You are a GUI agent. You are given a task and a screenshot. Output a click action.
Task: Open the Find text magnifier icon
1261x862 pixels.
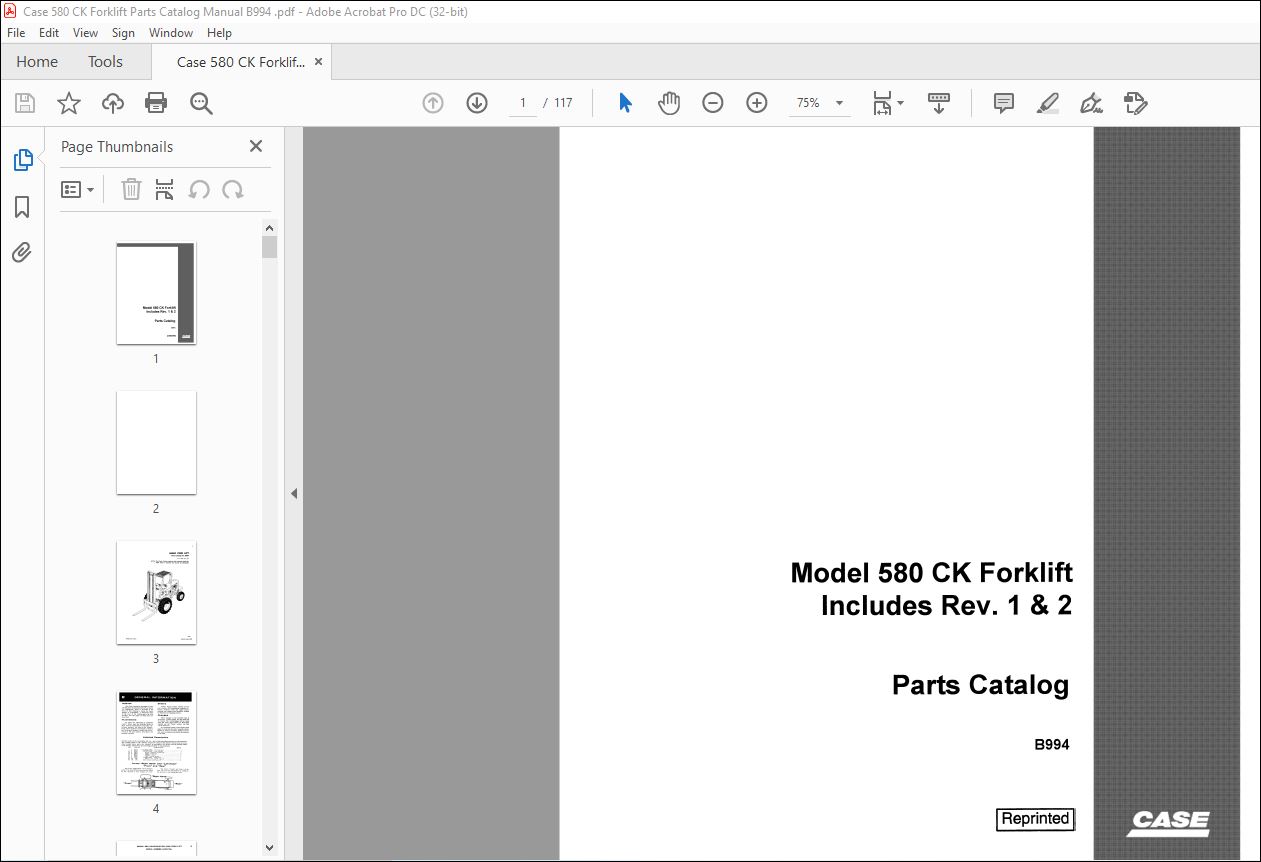click(x=201, y=103)
